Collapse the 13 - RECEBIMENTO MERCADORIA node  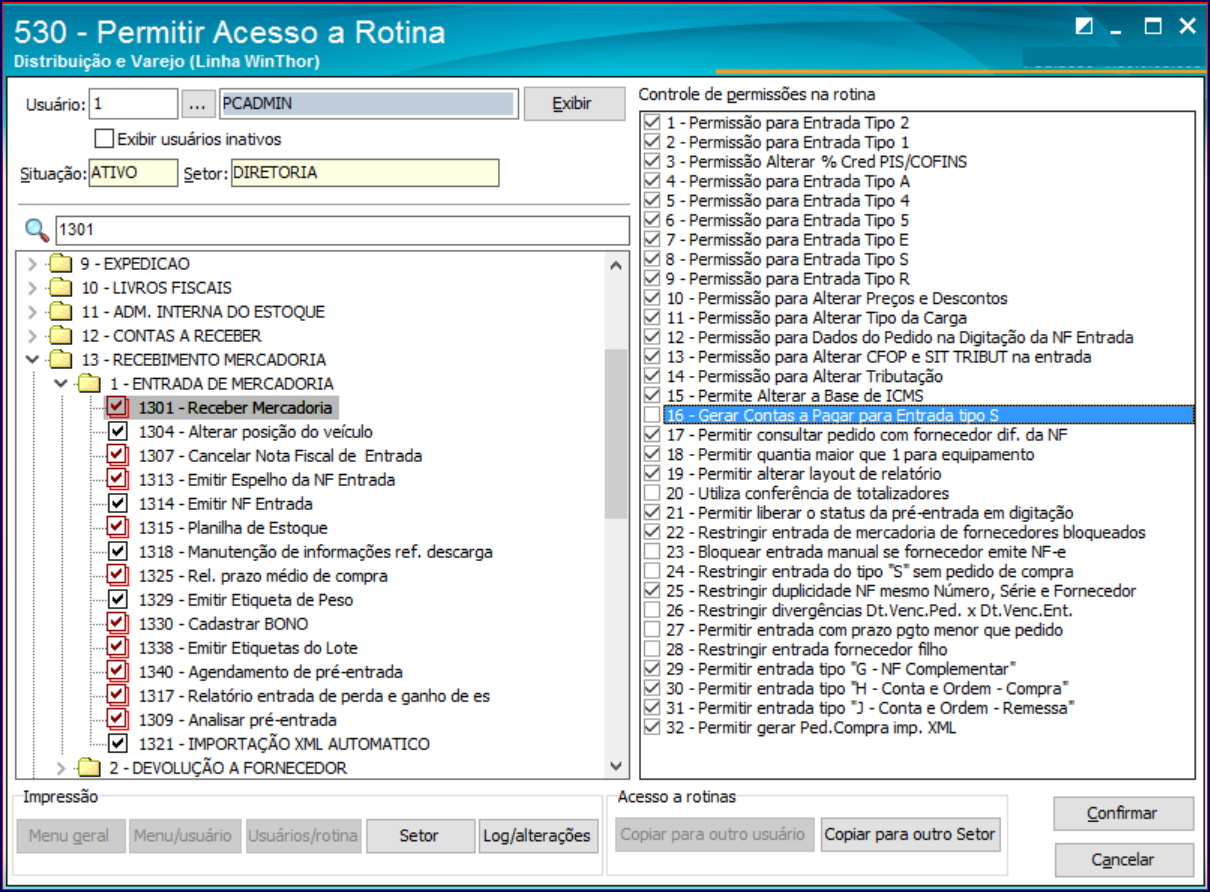33,360
